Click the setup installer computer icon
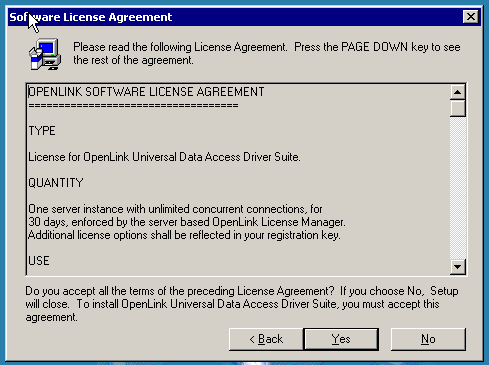Screen dimensions: 489x365 coord(45,54)
